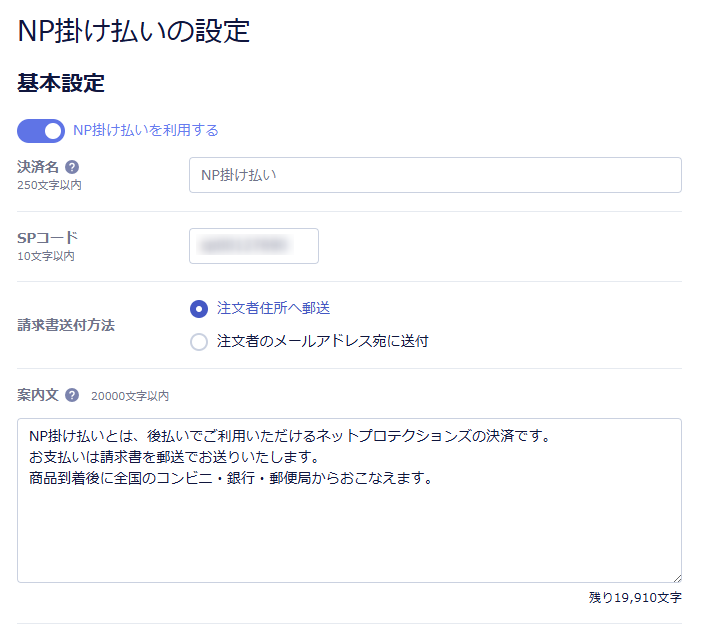Open the help icon beside 案内文
The width and height of the screenshot is (716, 642).
coord(72,395)
